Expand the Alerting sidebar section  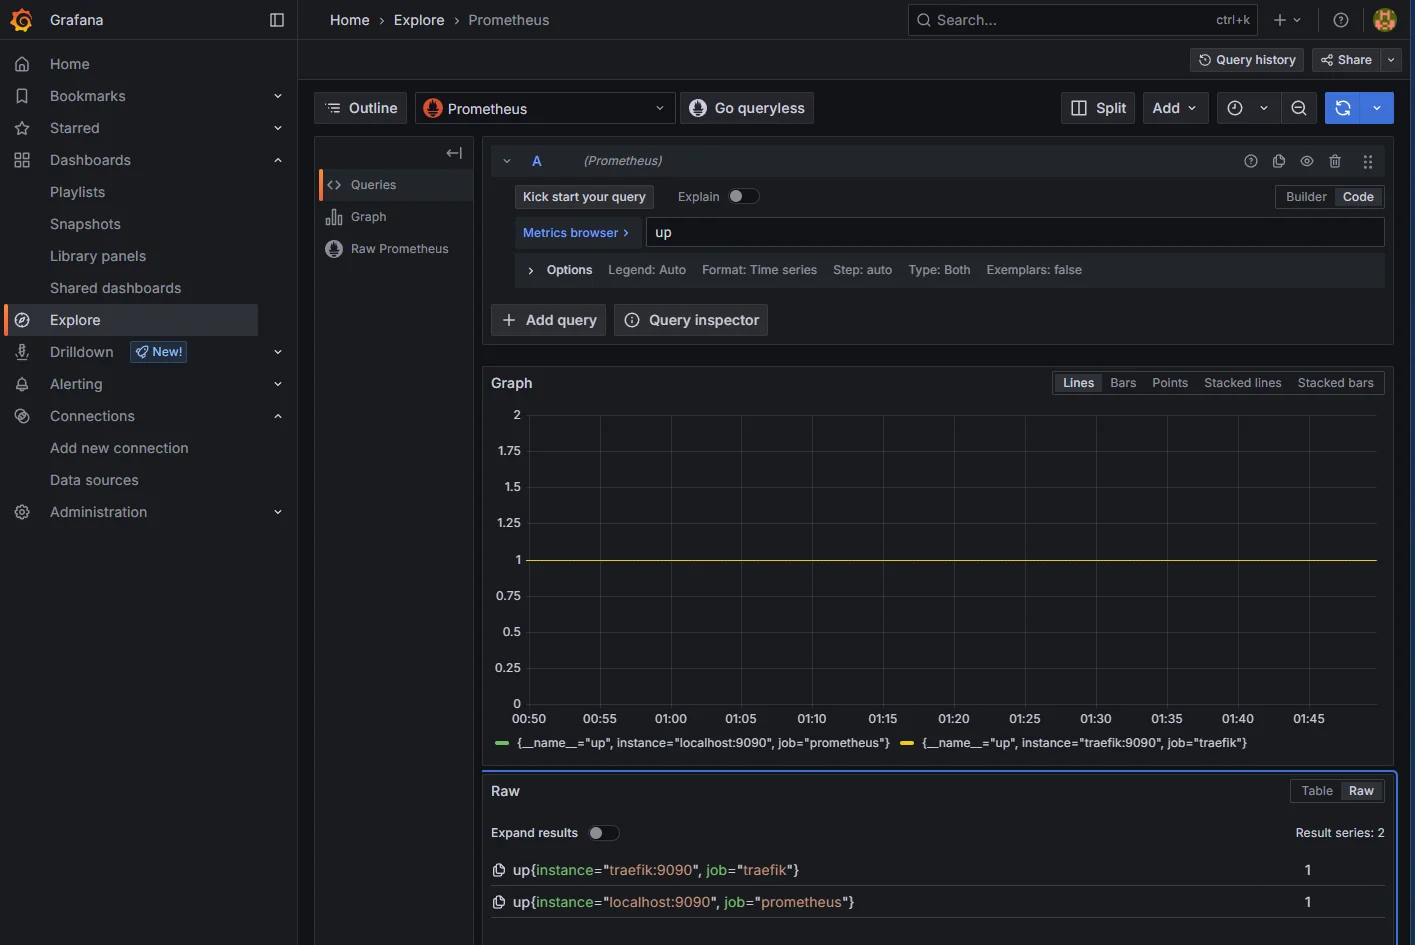pos(278,384)
